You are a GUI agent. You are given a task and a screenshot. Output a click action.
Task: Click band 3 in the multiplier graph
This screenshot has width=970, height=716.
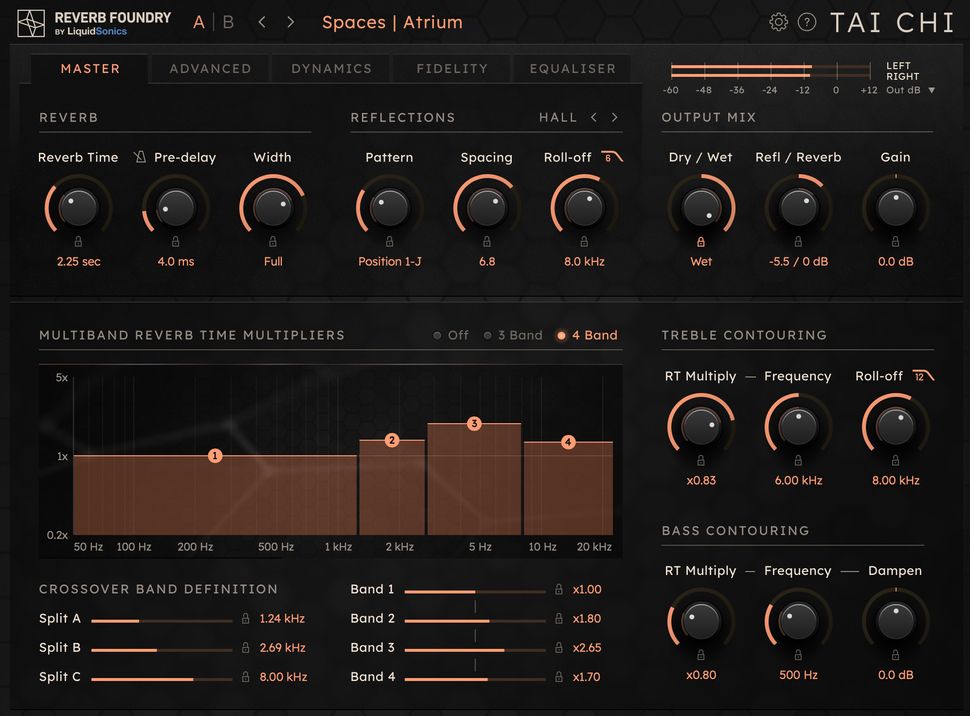(x=474, y=424)
